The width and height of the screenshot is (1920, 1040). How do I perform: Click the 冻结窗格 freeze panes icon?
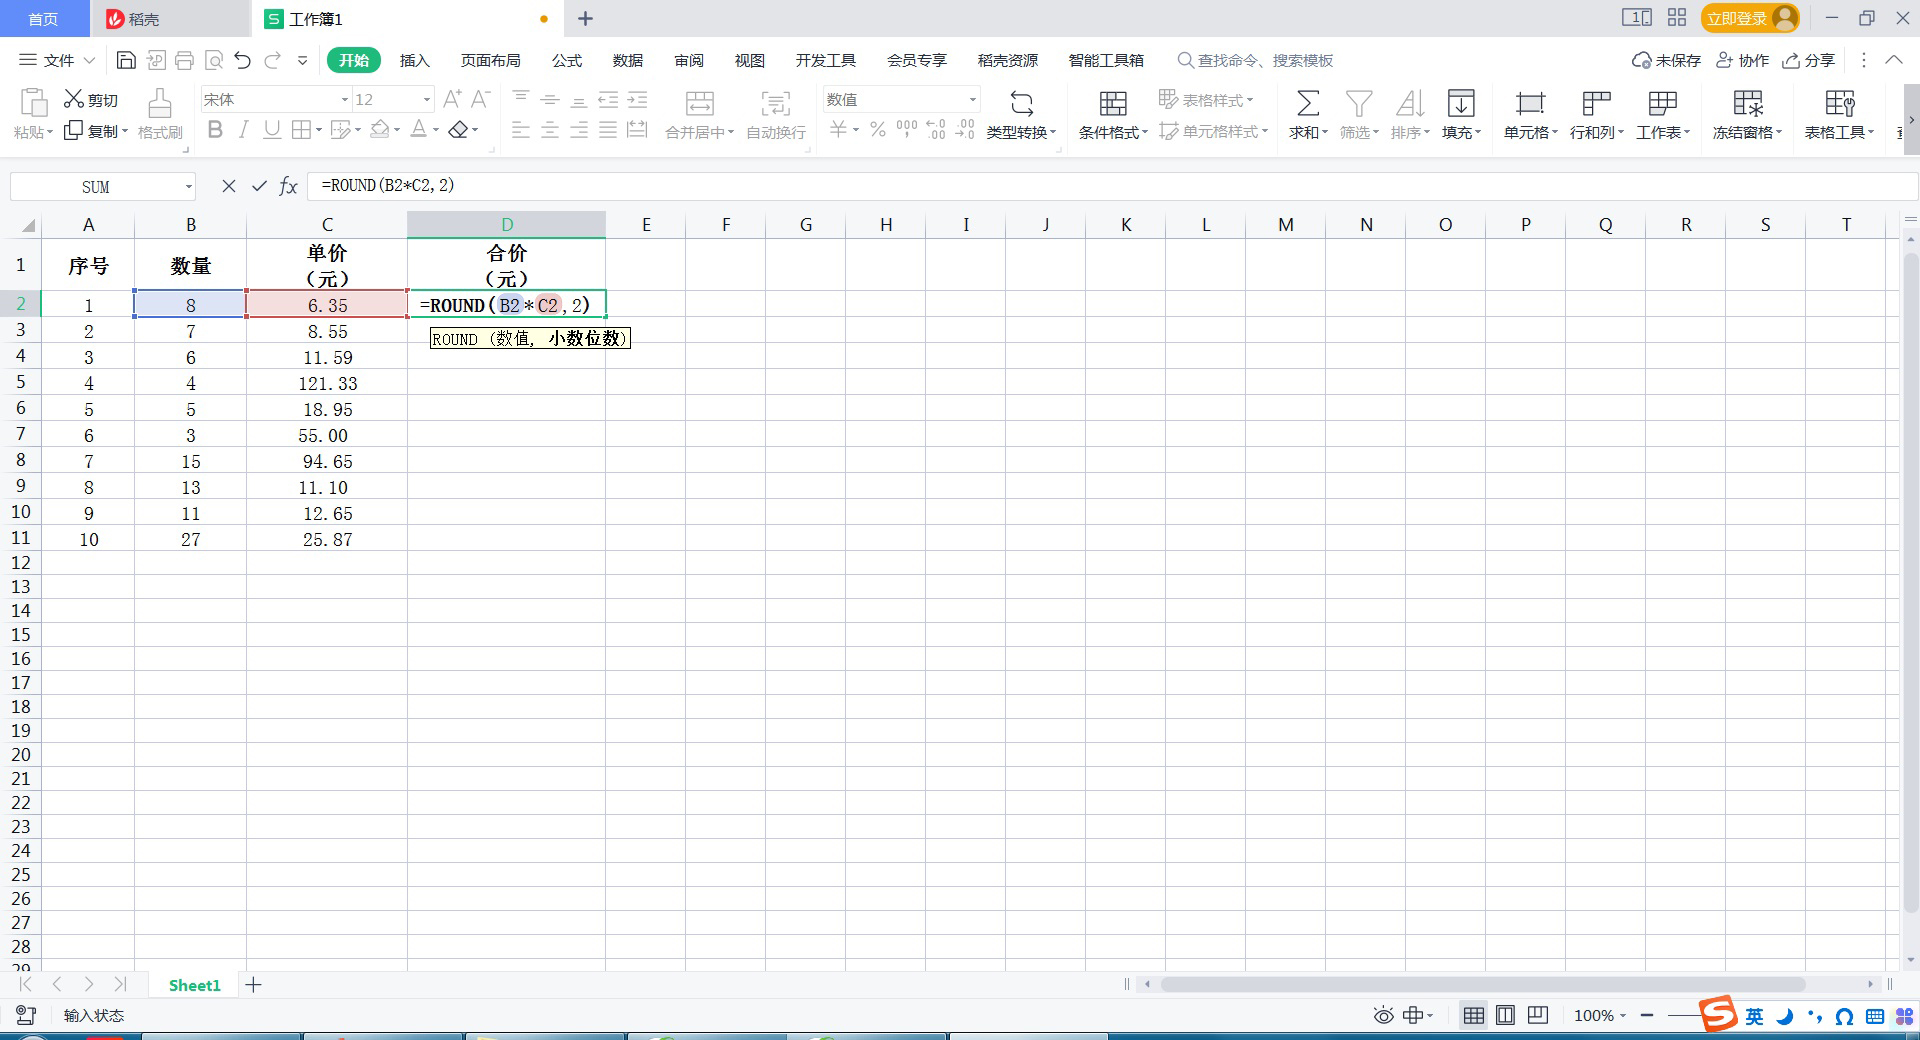click(1747, 104)
